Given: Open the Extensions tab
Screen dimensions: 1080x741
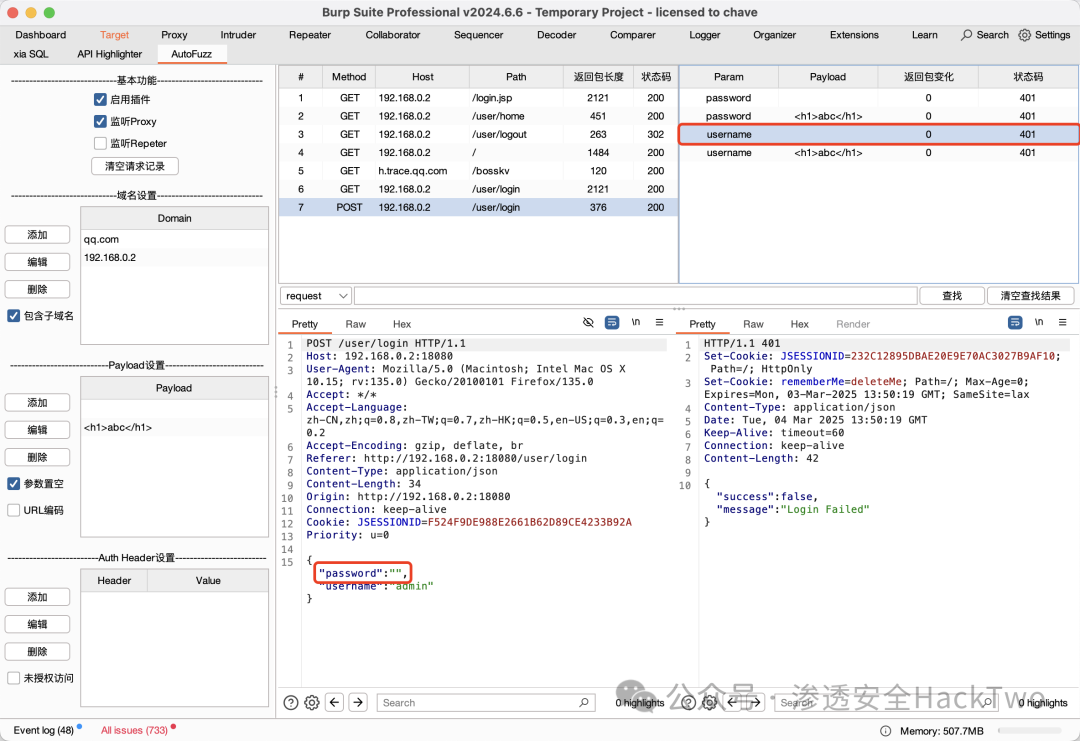Looking at the screenshot, I should coord(854,34).
